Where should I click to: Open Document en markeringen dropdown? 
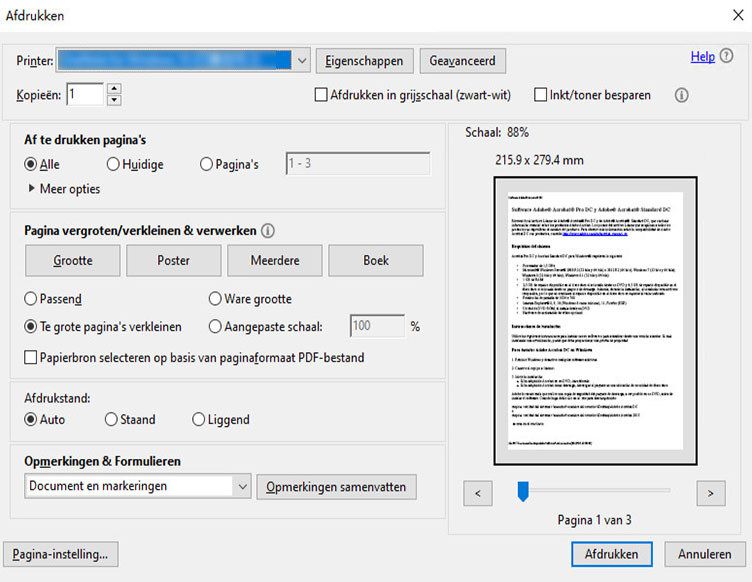138,486
